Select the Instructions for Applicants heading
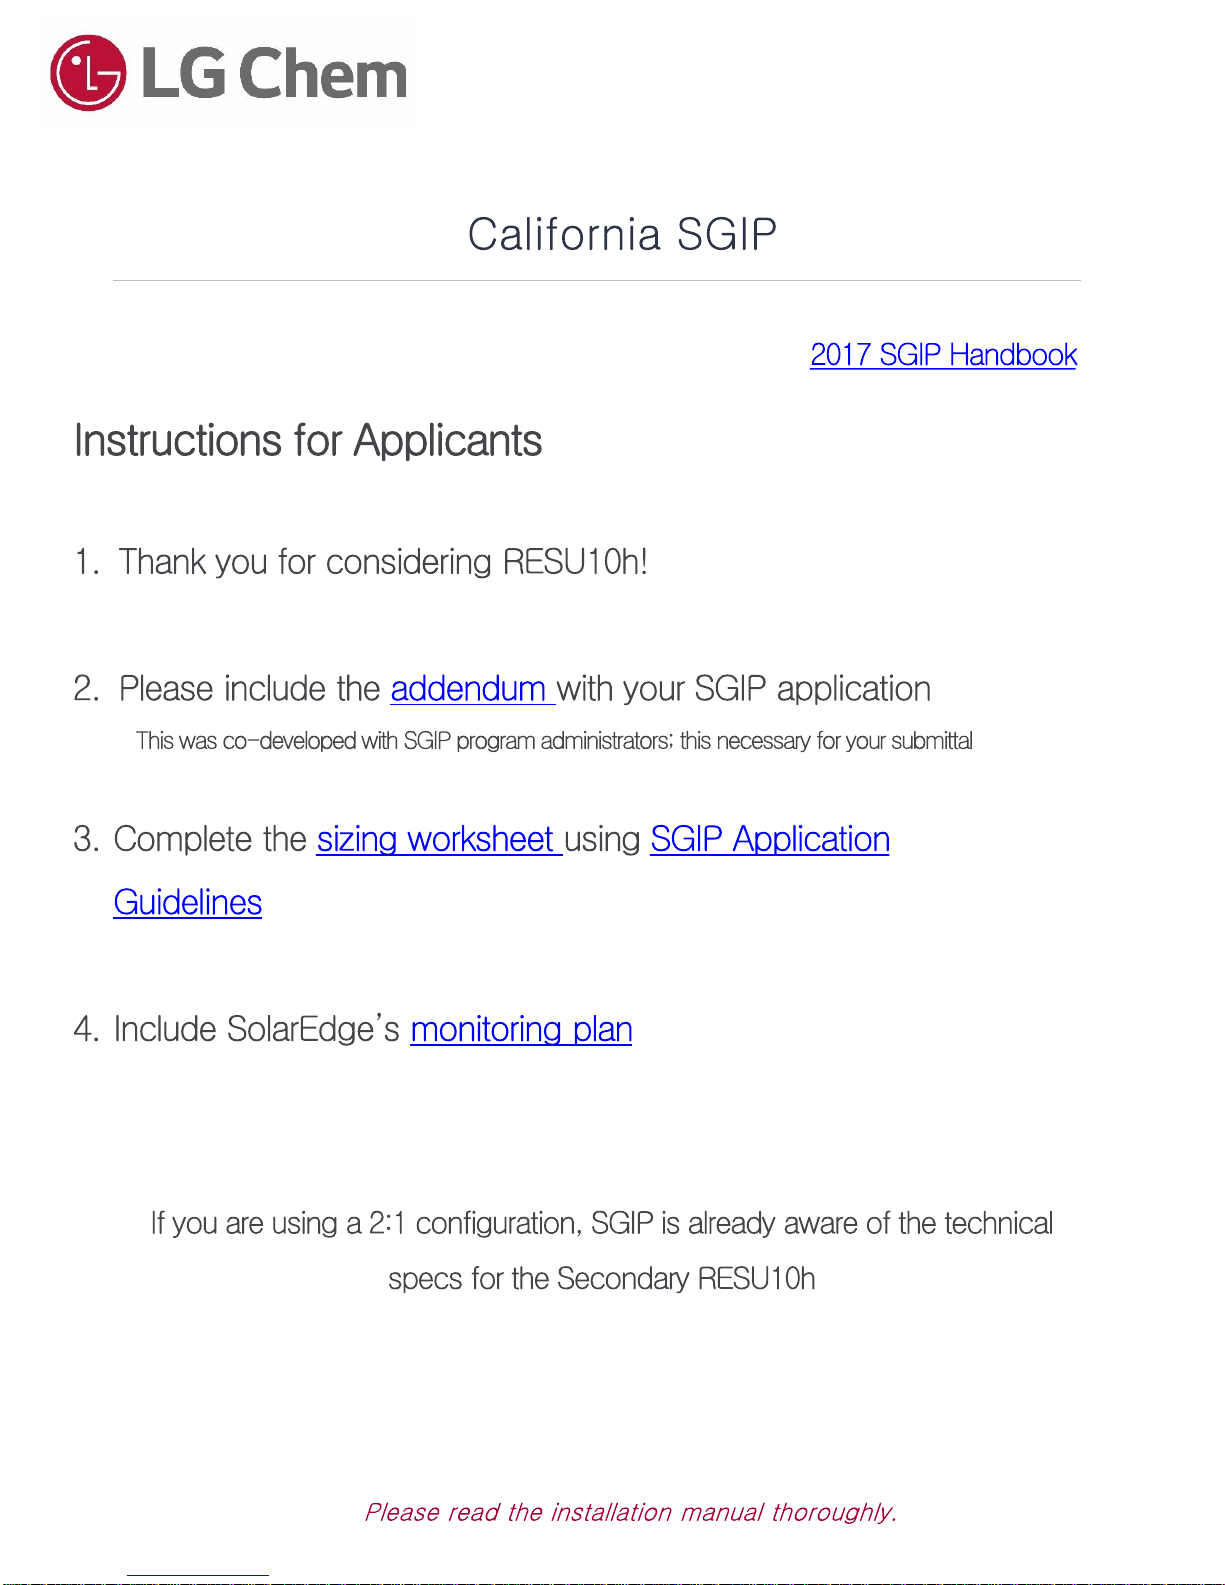The image size is (1225, 1585). (x=308, y=441)
